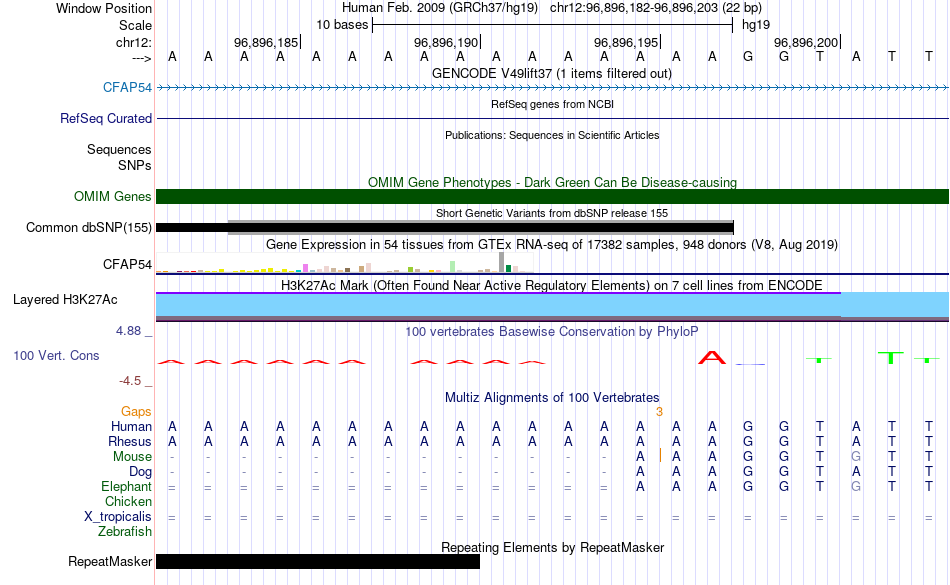Open Multiz Alignments of 100 Vertebrates title

[552, 398]
